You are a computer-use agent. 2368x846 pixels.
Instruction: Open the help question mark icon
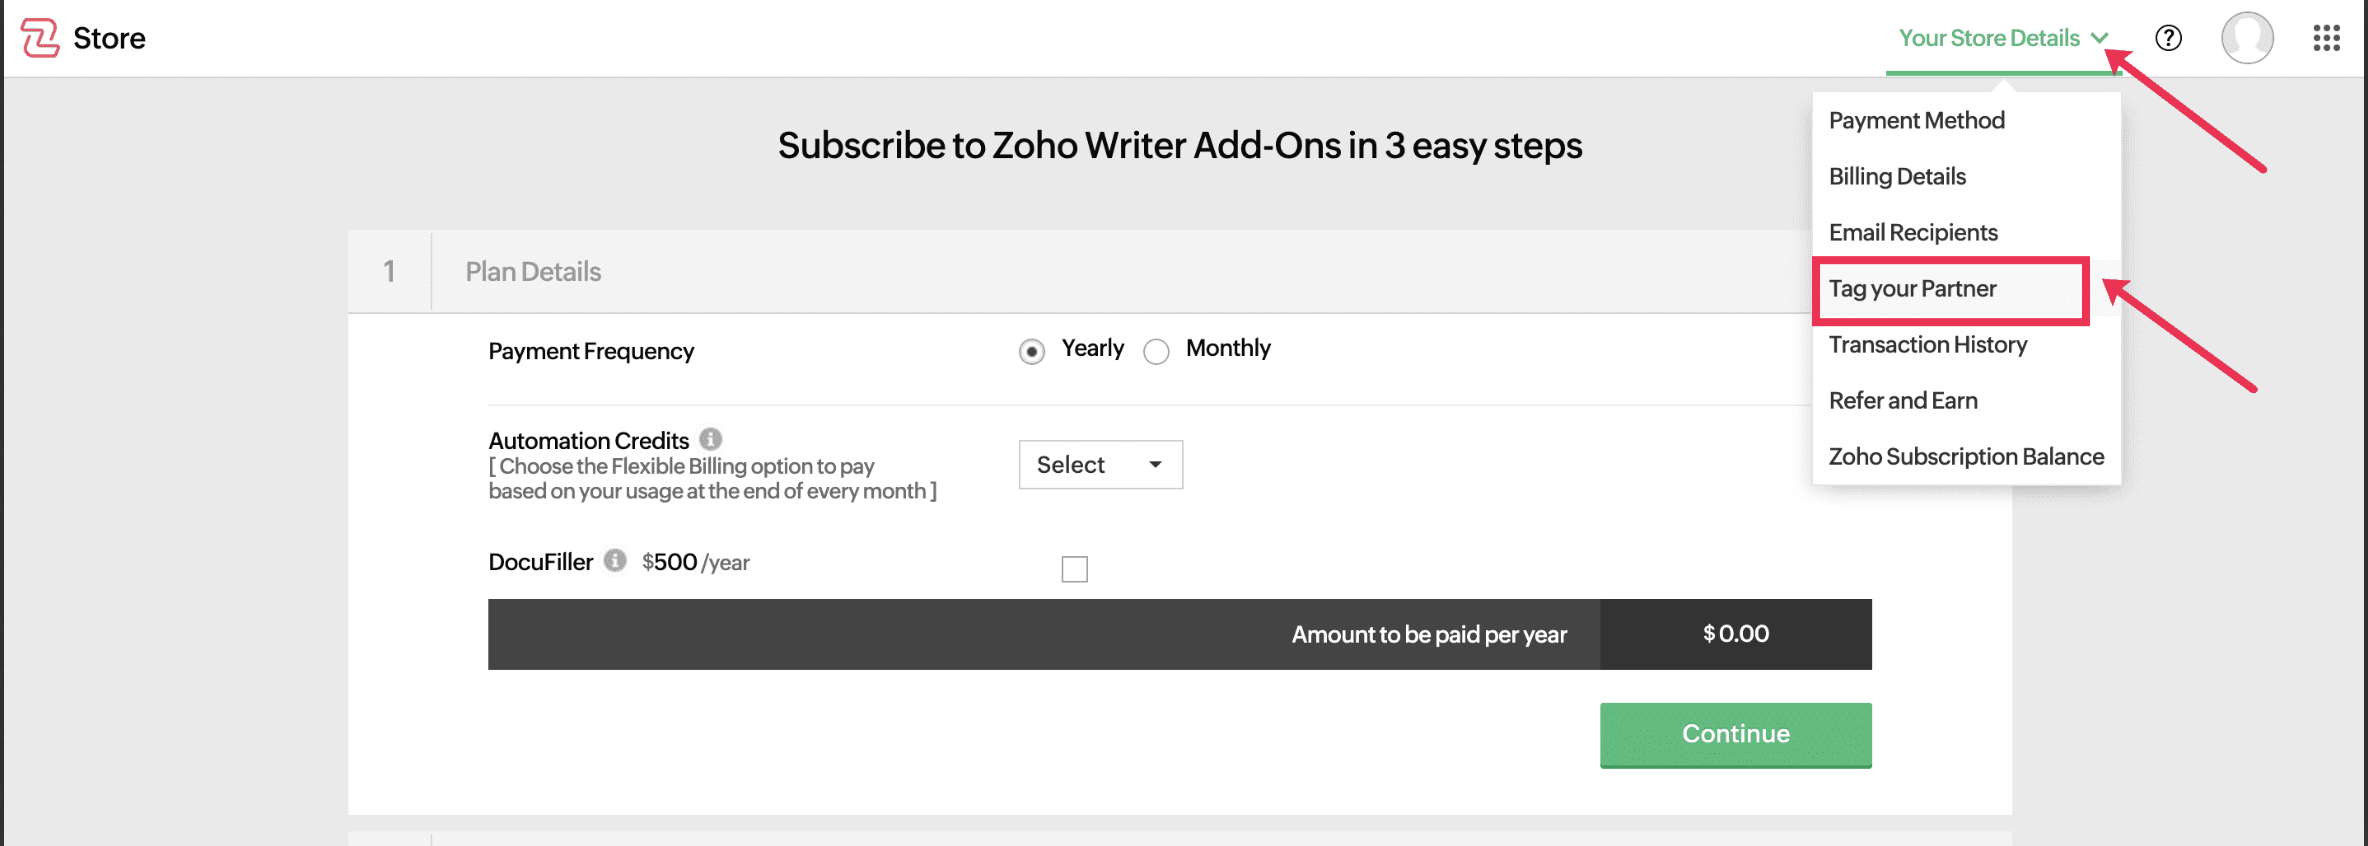point(2168,38)
